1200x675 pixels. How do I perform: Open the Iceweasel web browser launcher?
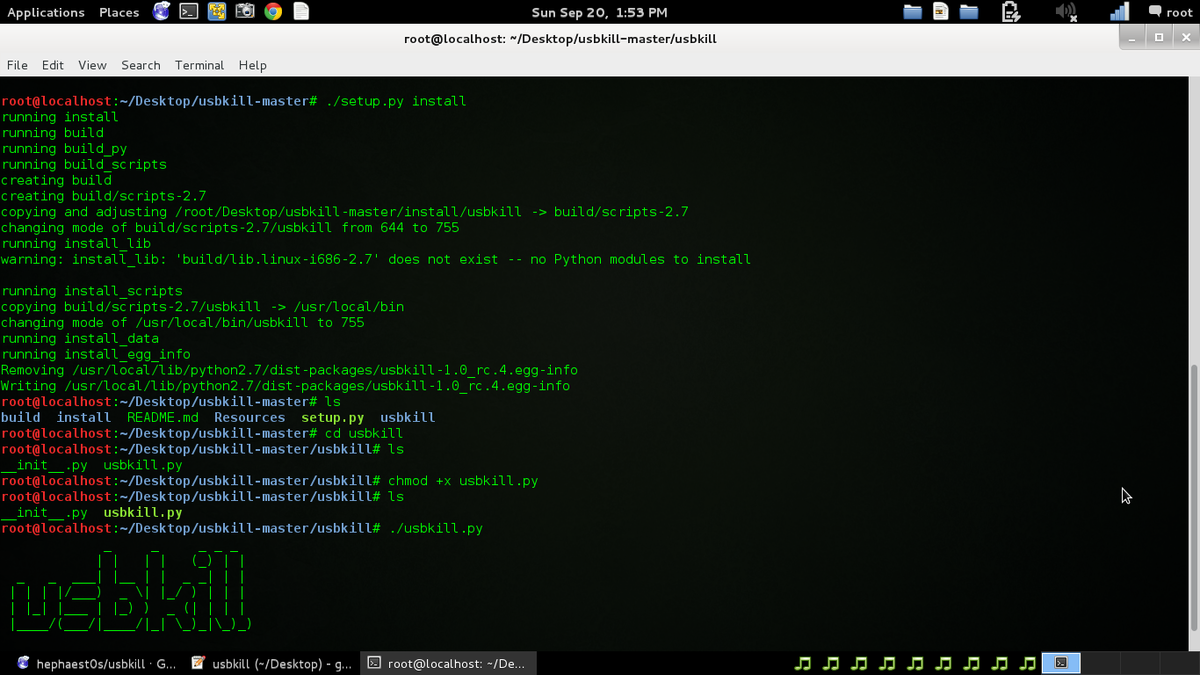pyautogui.click(x=161, y=12)
